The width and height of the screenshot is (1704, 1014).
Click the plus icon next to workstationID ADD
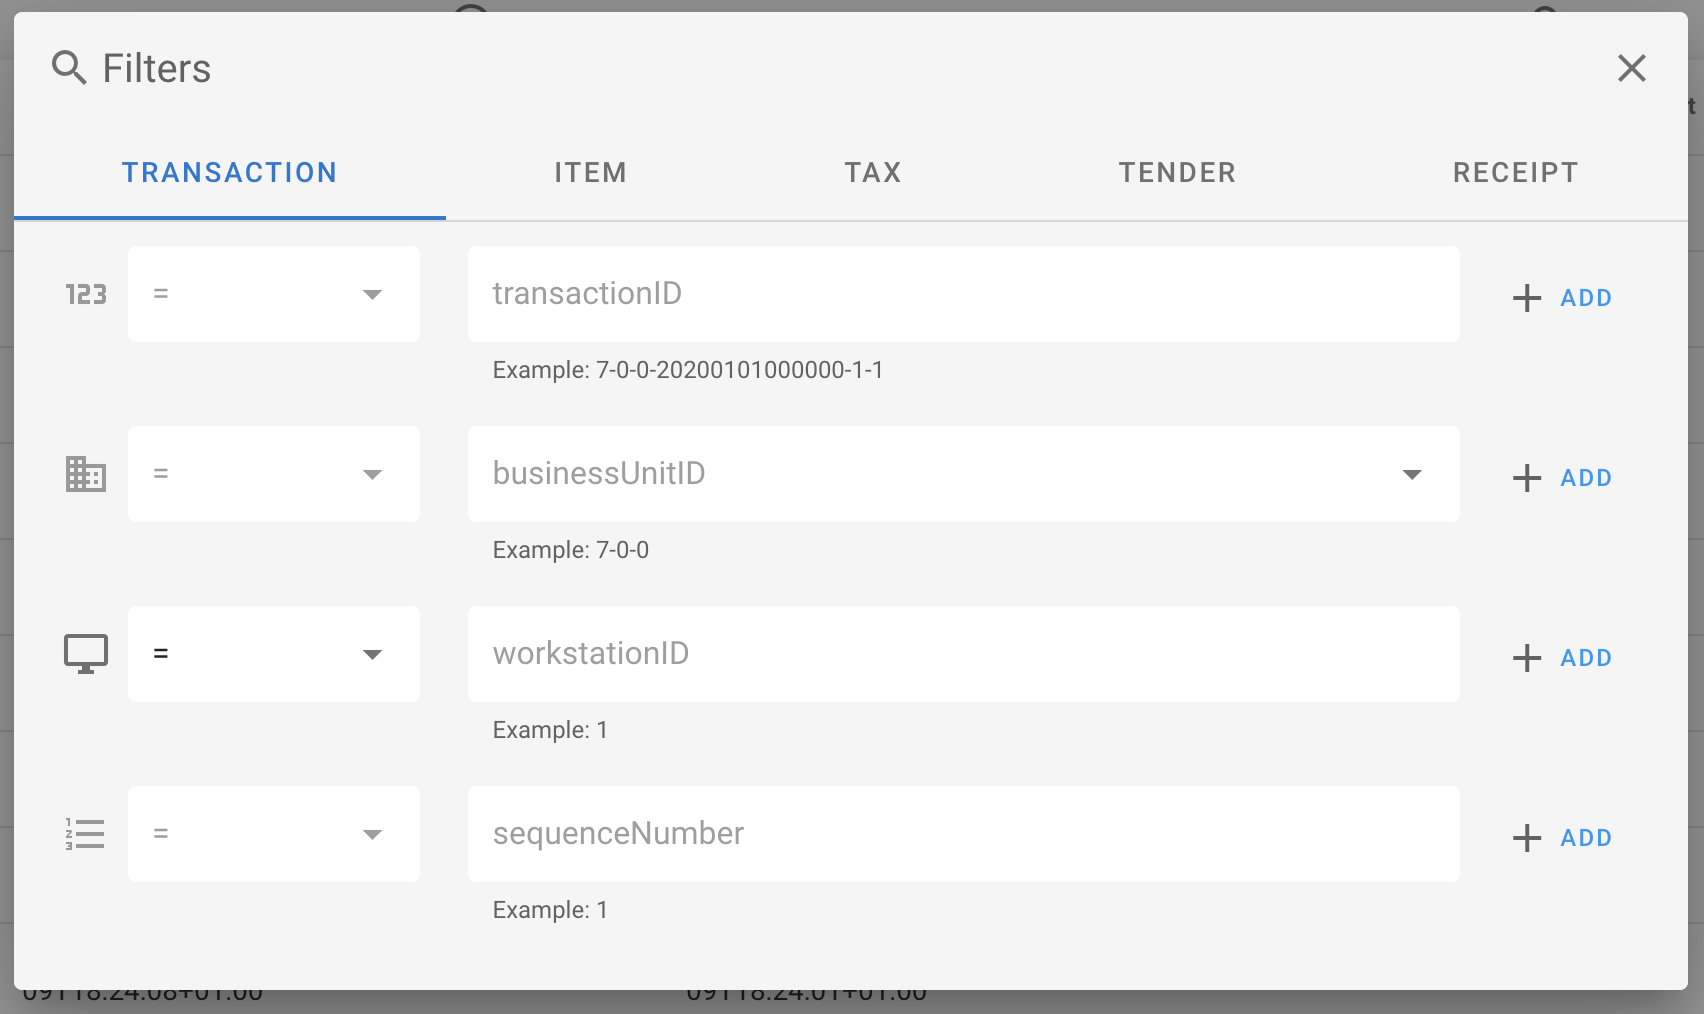click(1526, 657)
